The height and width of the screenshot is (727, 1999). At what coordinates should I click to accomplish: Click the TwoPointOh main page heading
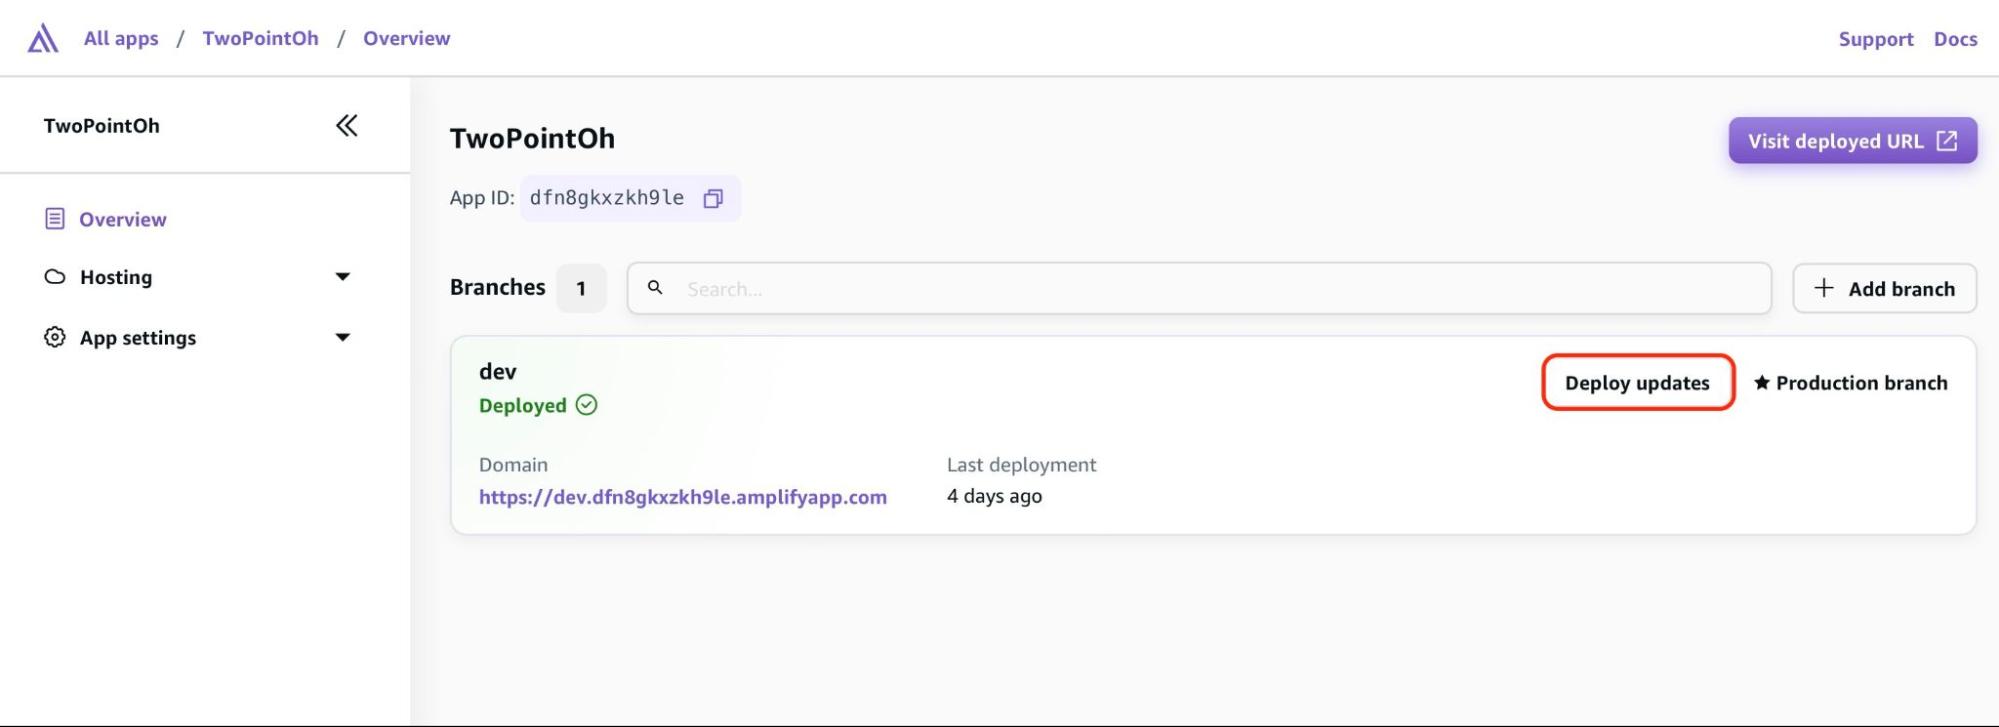click(x=532, y=138)
